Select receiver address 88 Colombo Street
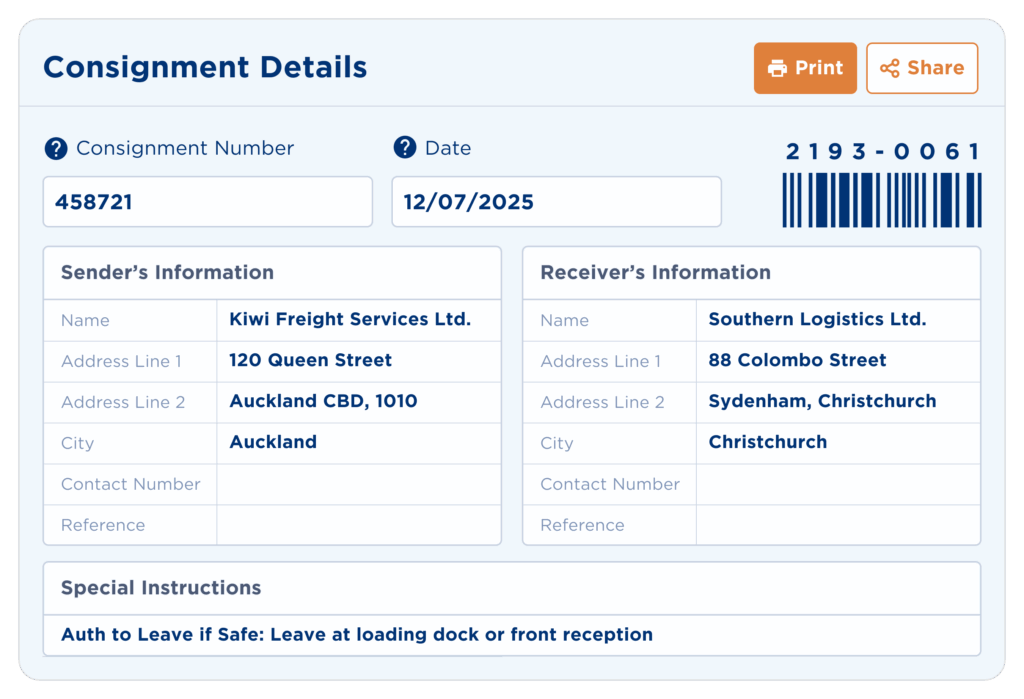1024x699 pixels. 797,360
